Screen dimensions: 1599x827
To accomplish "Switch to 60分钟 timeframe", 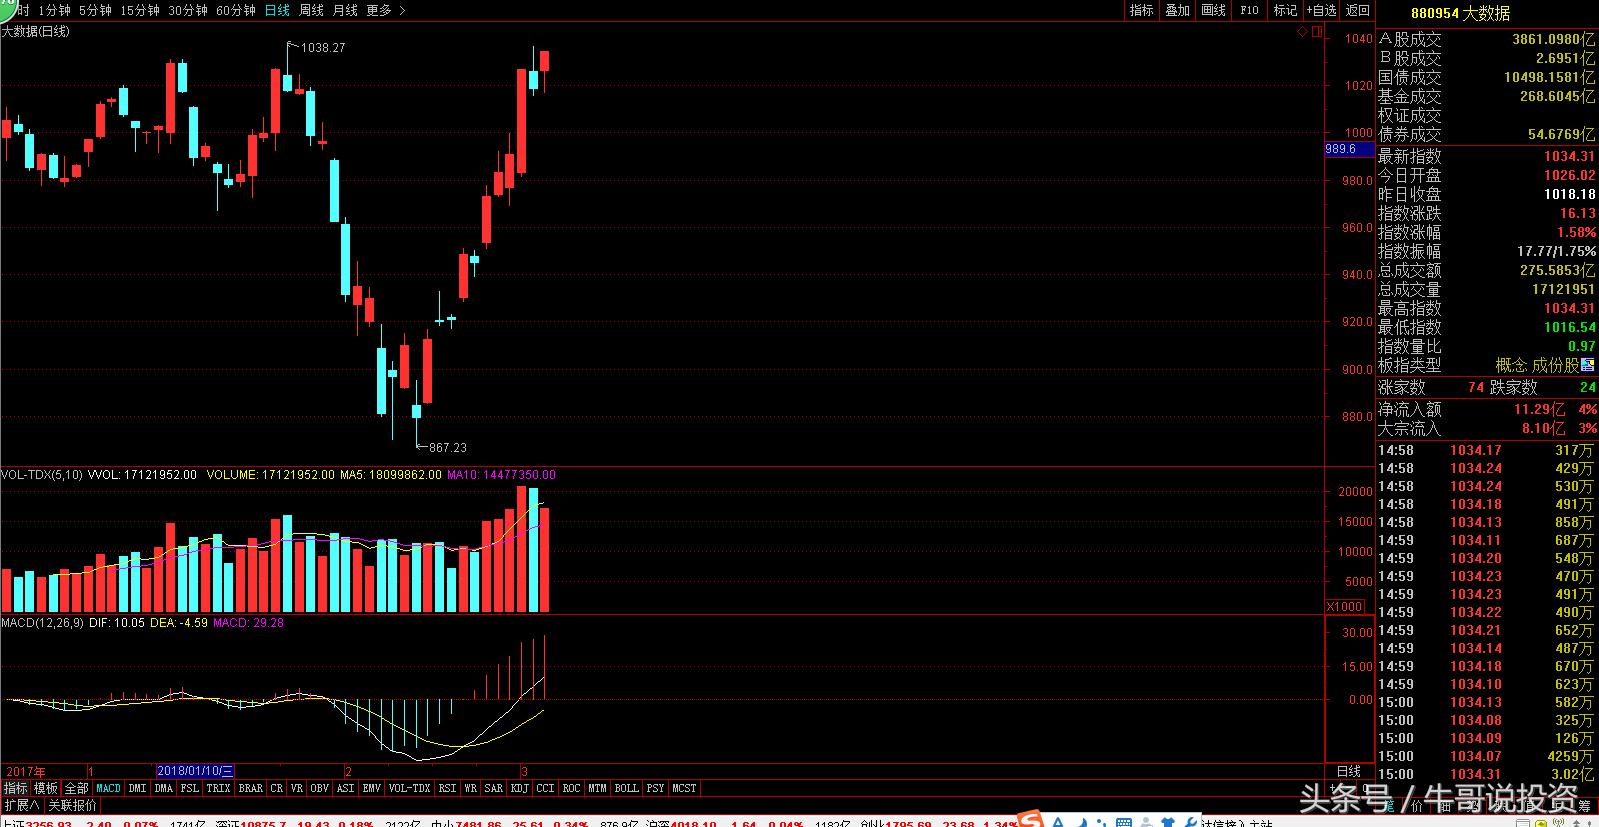I will coord(235,10).
